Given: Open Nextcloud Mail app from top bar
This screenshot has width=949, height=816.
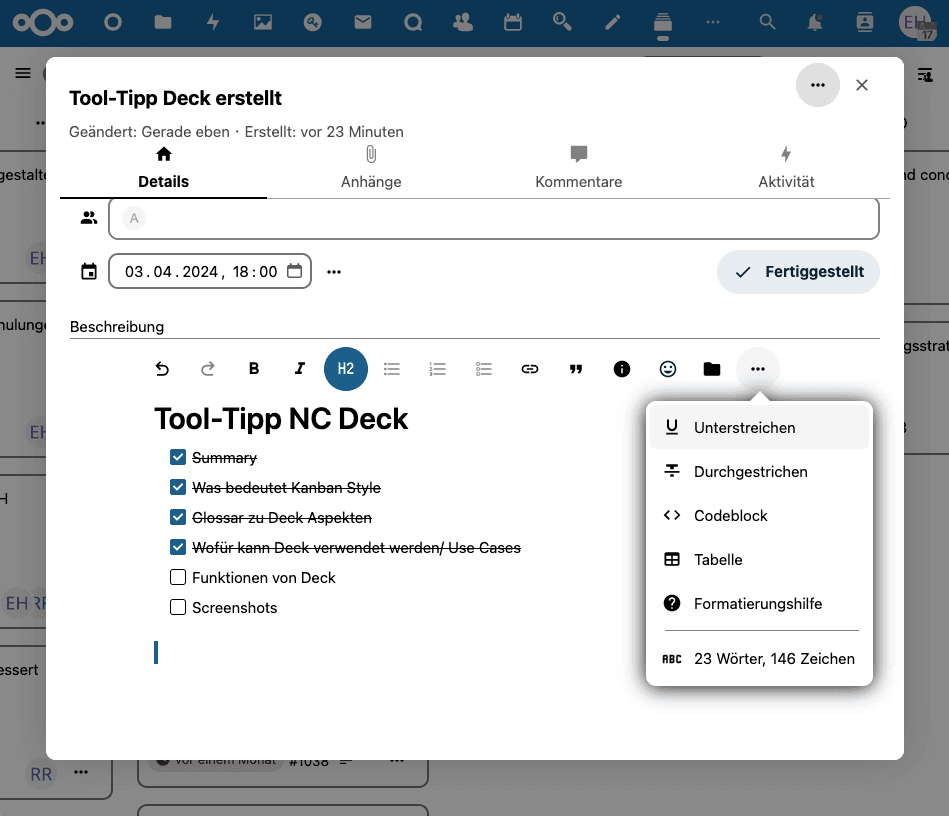Looking at the screenshot, I should [x=363, y=22].
